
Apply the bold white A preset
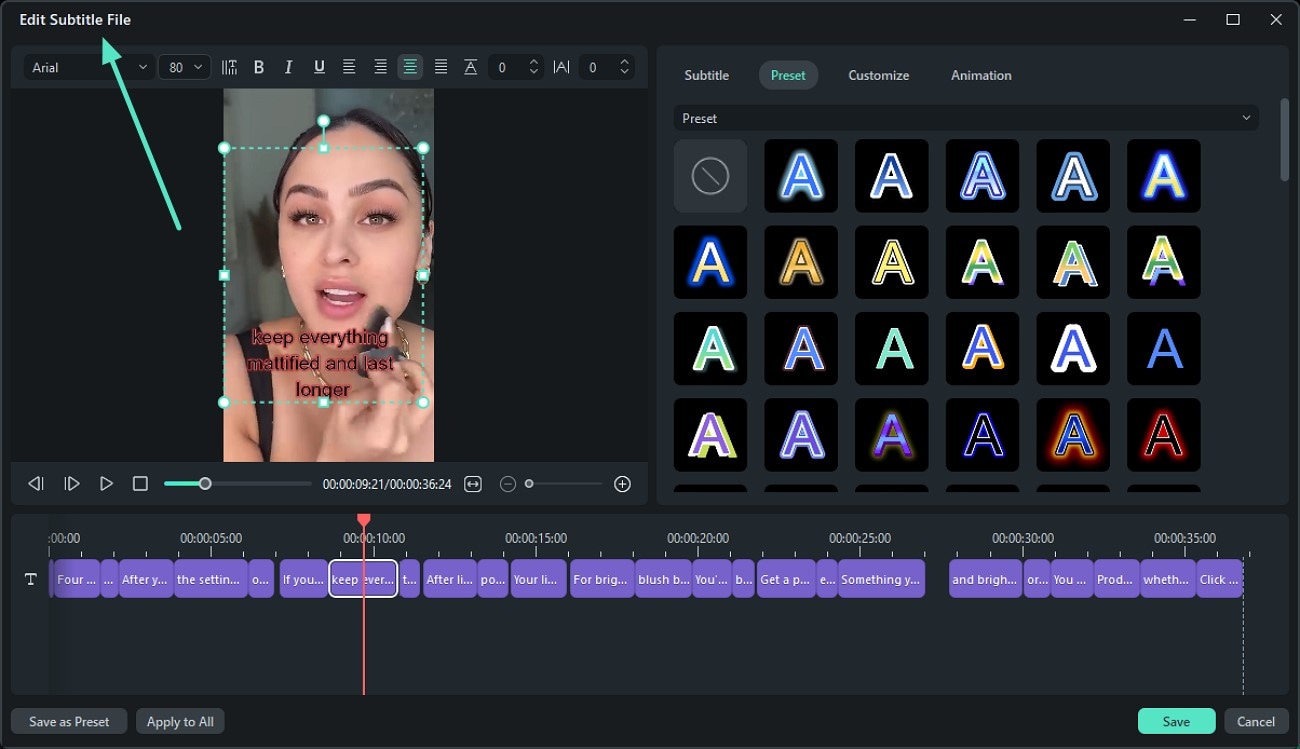pos(1073,349)
